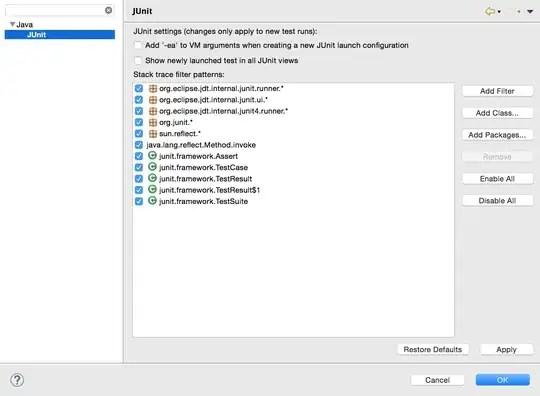This screenshot has width=540, height=396.
Task: Select the java.lang.reflect.Method.invoke row text
Action: [x=201, y=145]
